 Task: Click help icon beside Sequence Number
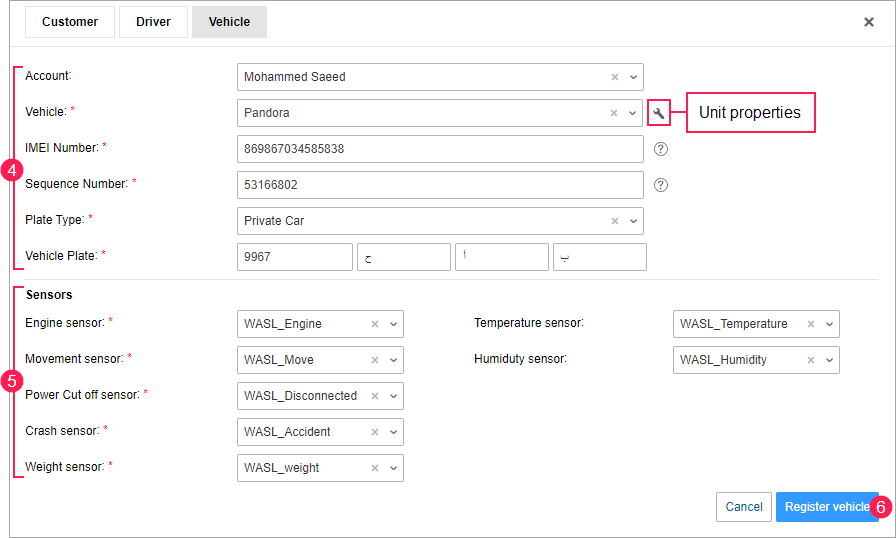pos(660,185)
